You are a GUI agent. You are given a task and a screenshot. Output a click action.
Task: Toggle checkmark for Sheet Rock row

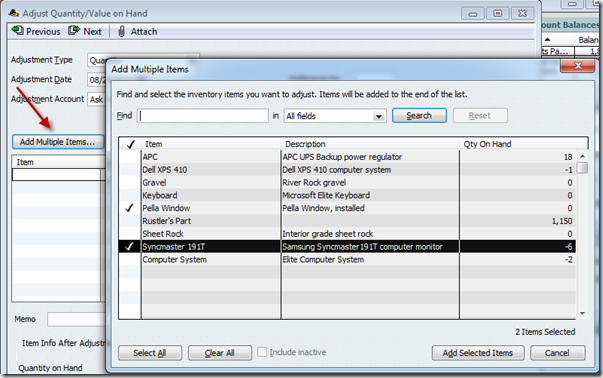[x=130, y=234]
